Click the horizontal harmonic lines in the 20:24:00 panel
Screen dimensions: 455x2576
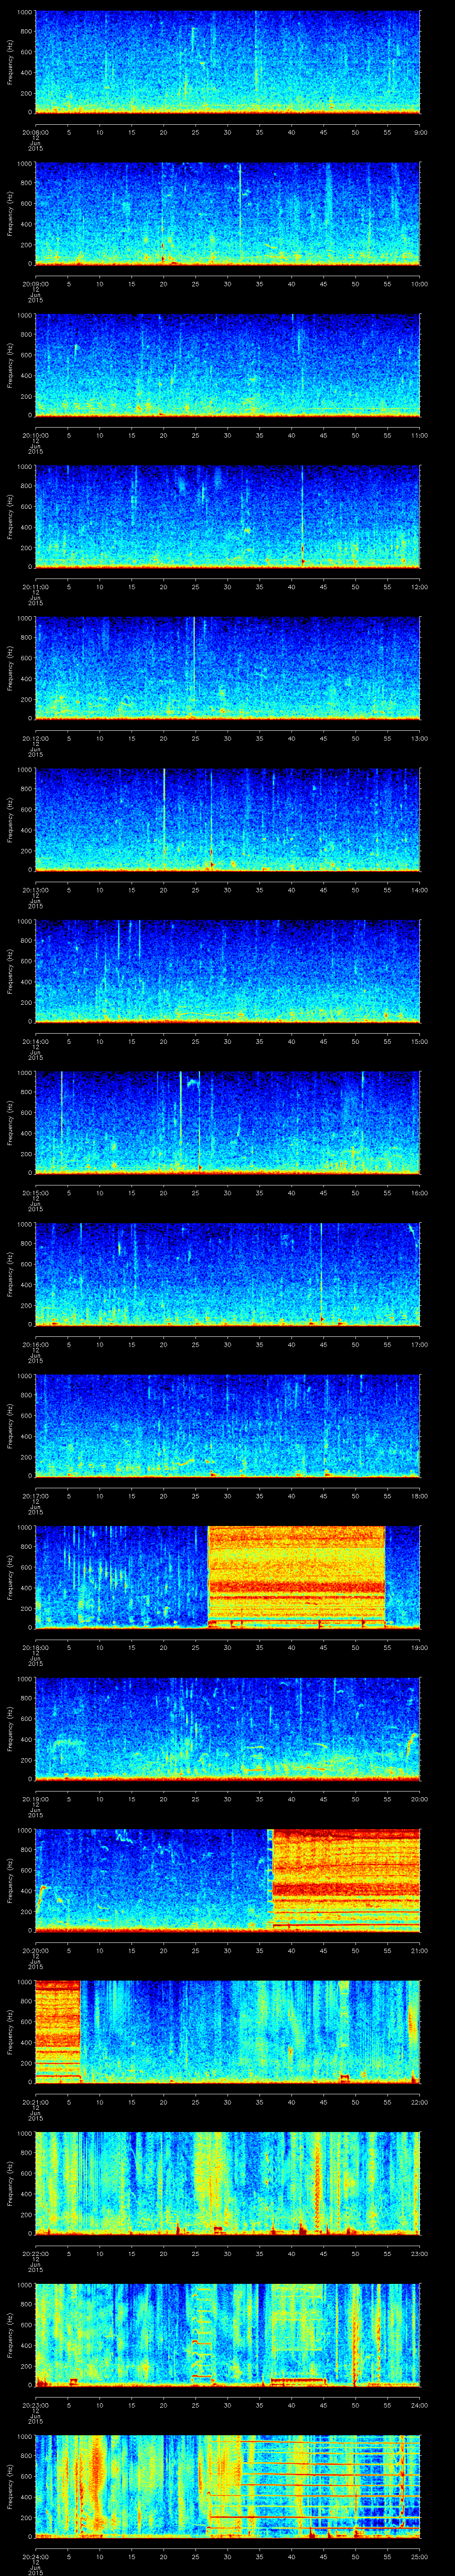tap(314, 2486)
